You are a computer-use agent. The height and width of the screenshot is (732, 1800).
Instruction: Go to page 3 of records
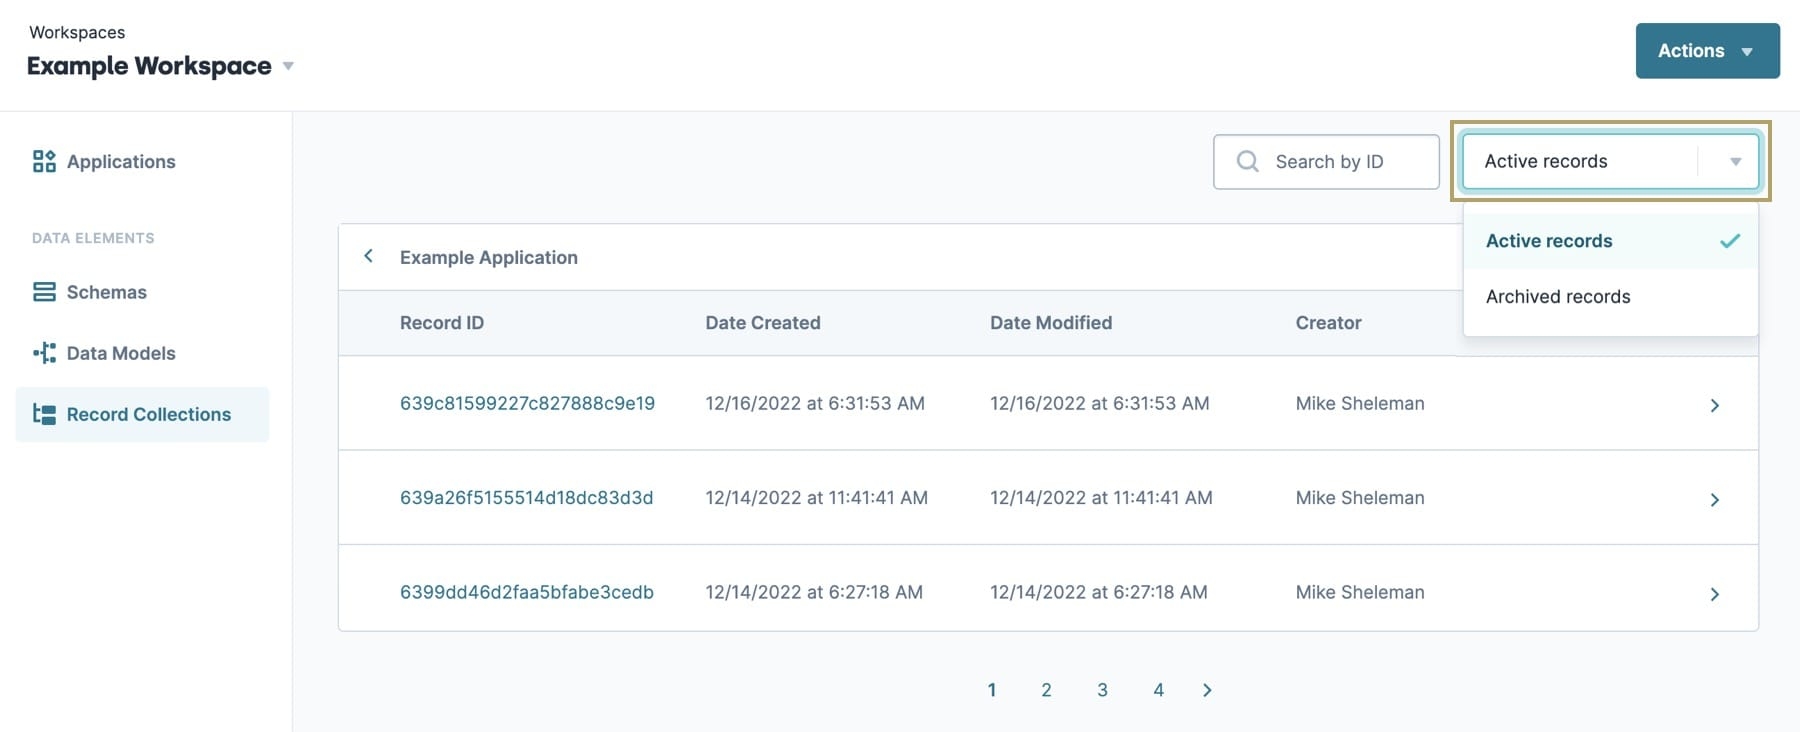point(1102,690)
